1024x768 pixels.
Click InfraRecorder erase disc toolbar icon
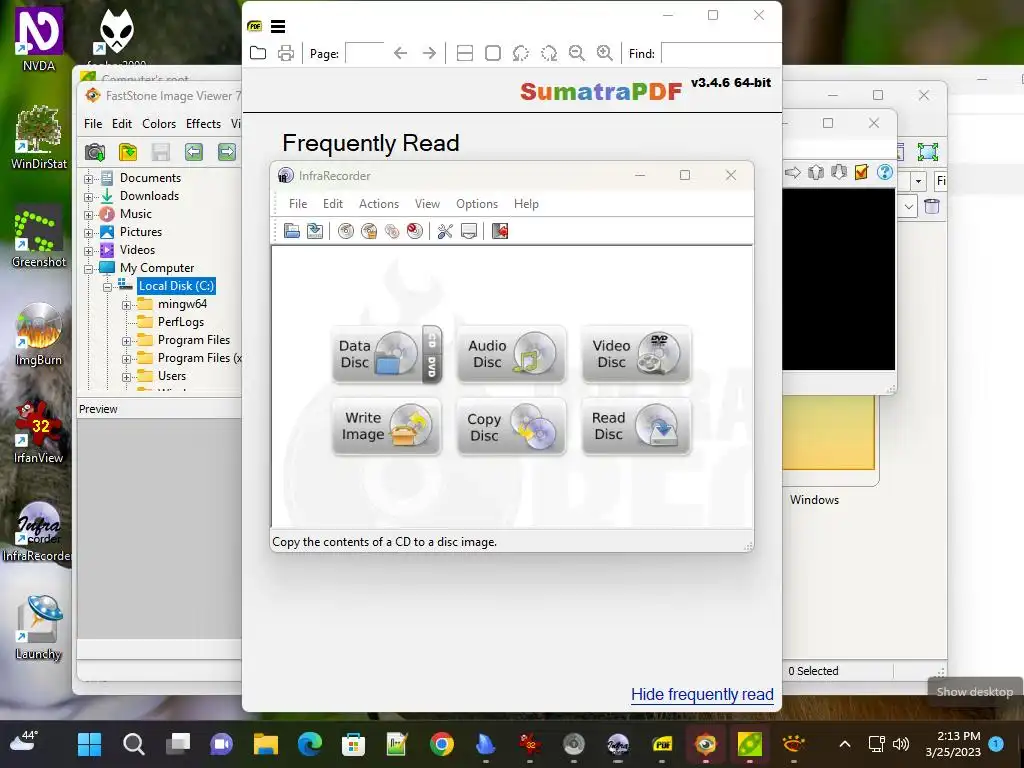(x=415, y=231)
